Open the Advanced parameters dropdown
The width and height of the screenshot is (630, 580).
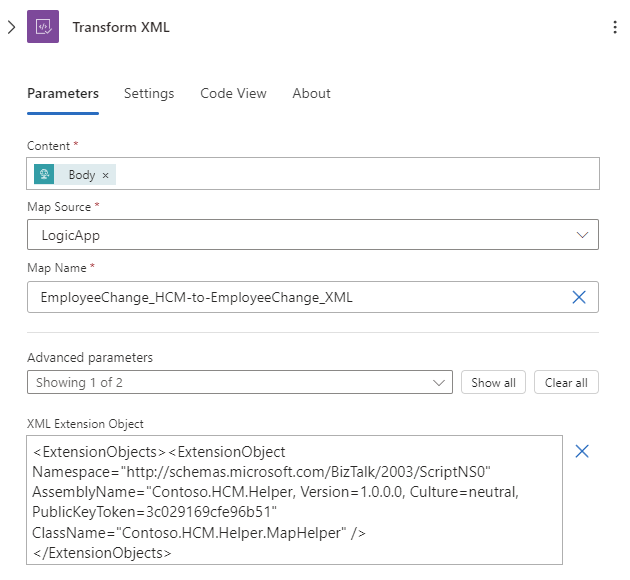point(239,382)
